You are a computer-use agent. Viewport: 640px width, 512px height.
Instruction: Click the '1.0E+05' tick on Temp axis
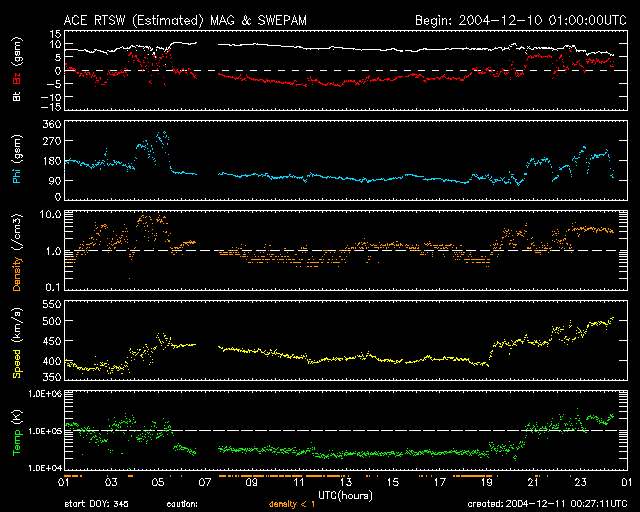tap(45, 431)
